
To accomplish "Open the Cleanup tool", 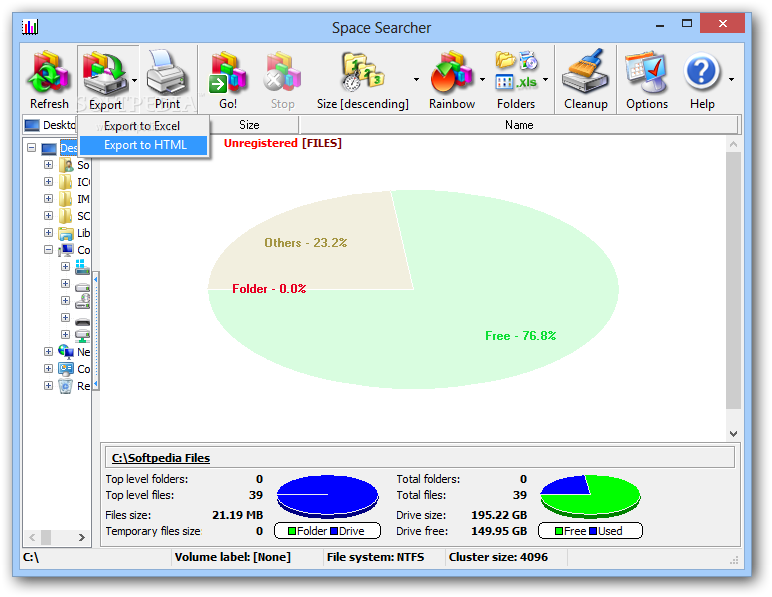I will [585, 72].
